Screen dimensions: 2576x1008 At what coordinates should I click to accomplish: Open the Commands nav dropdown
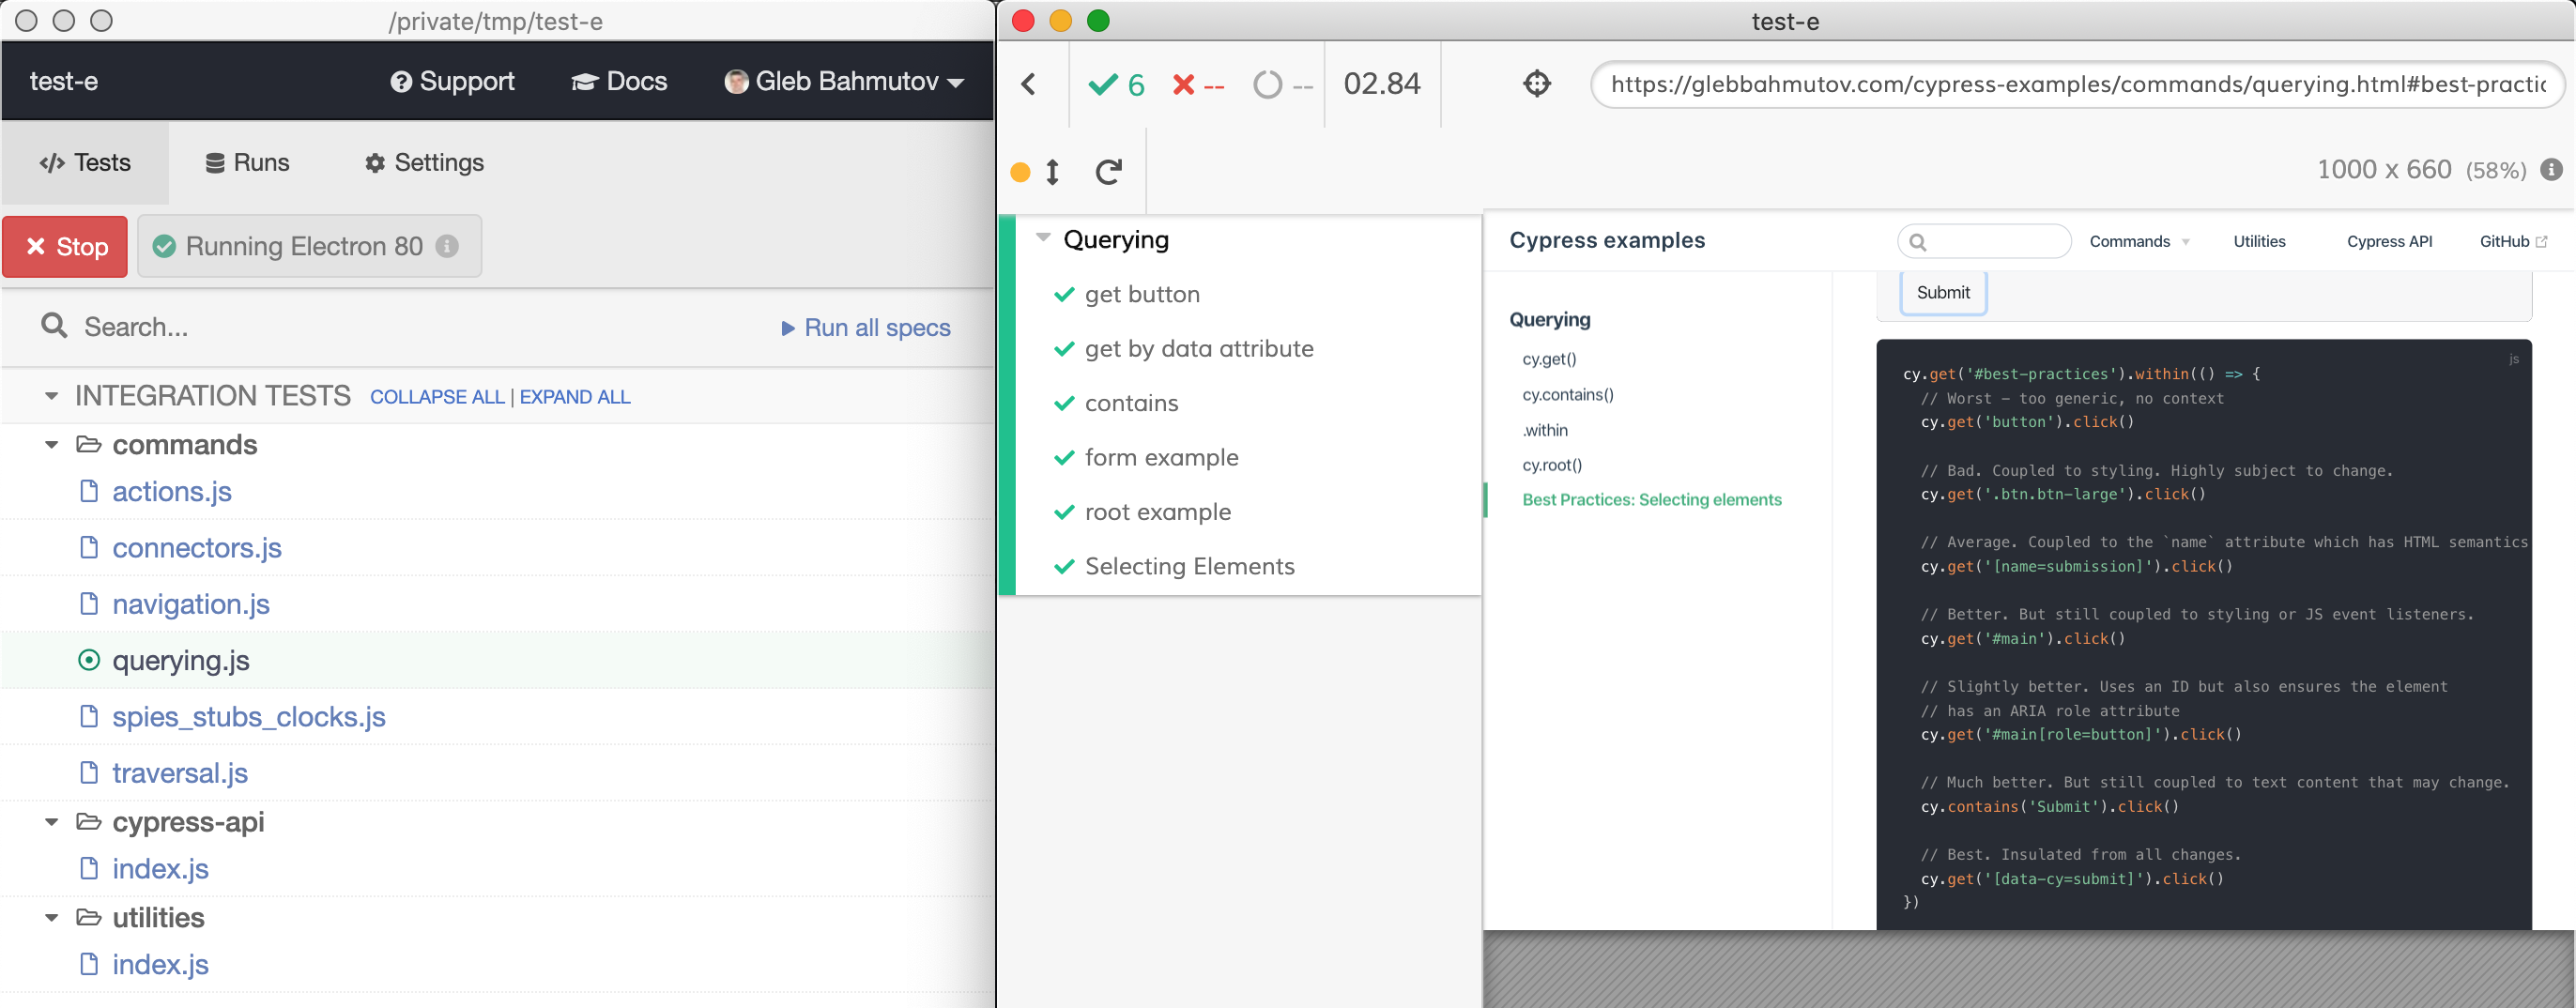(x=2139, y=241)
